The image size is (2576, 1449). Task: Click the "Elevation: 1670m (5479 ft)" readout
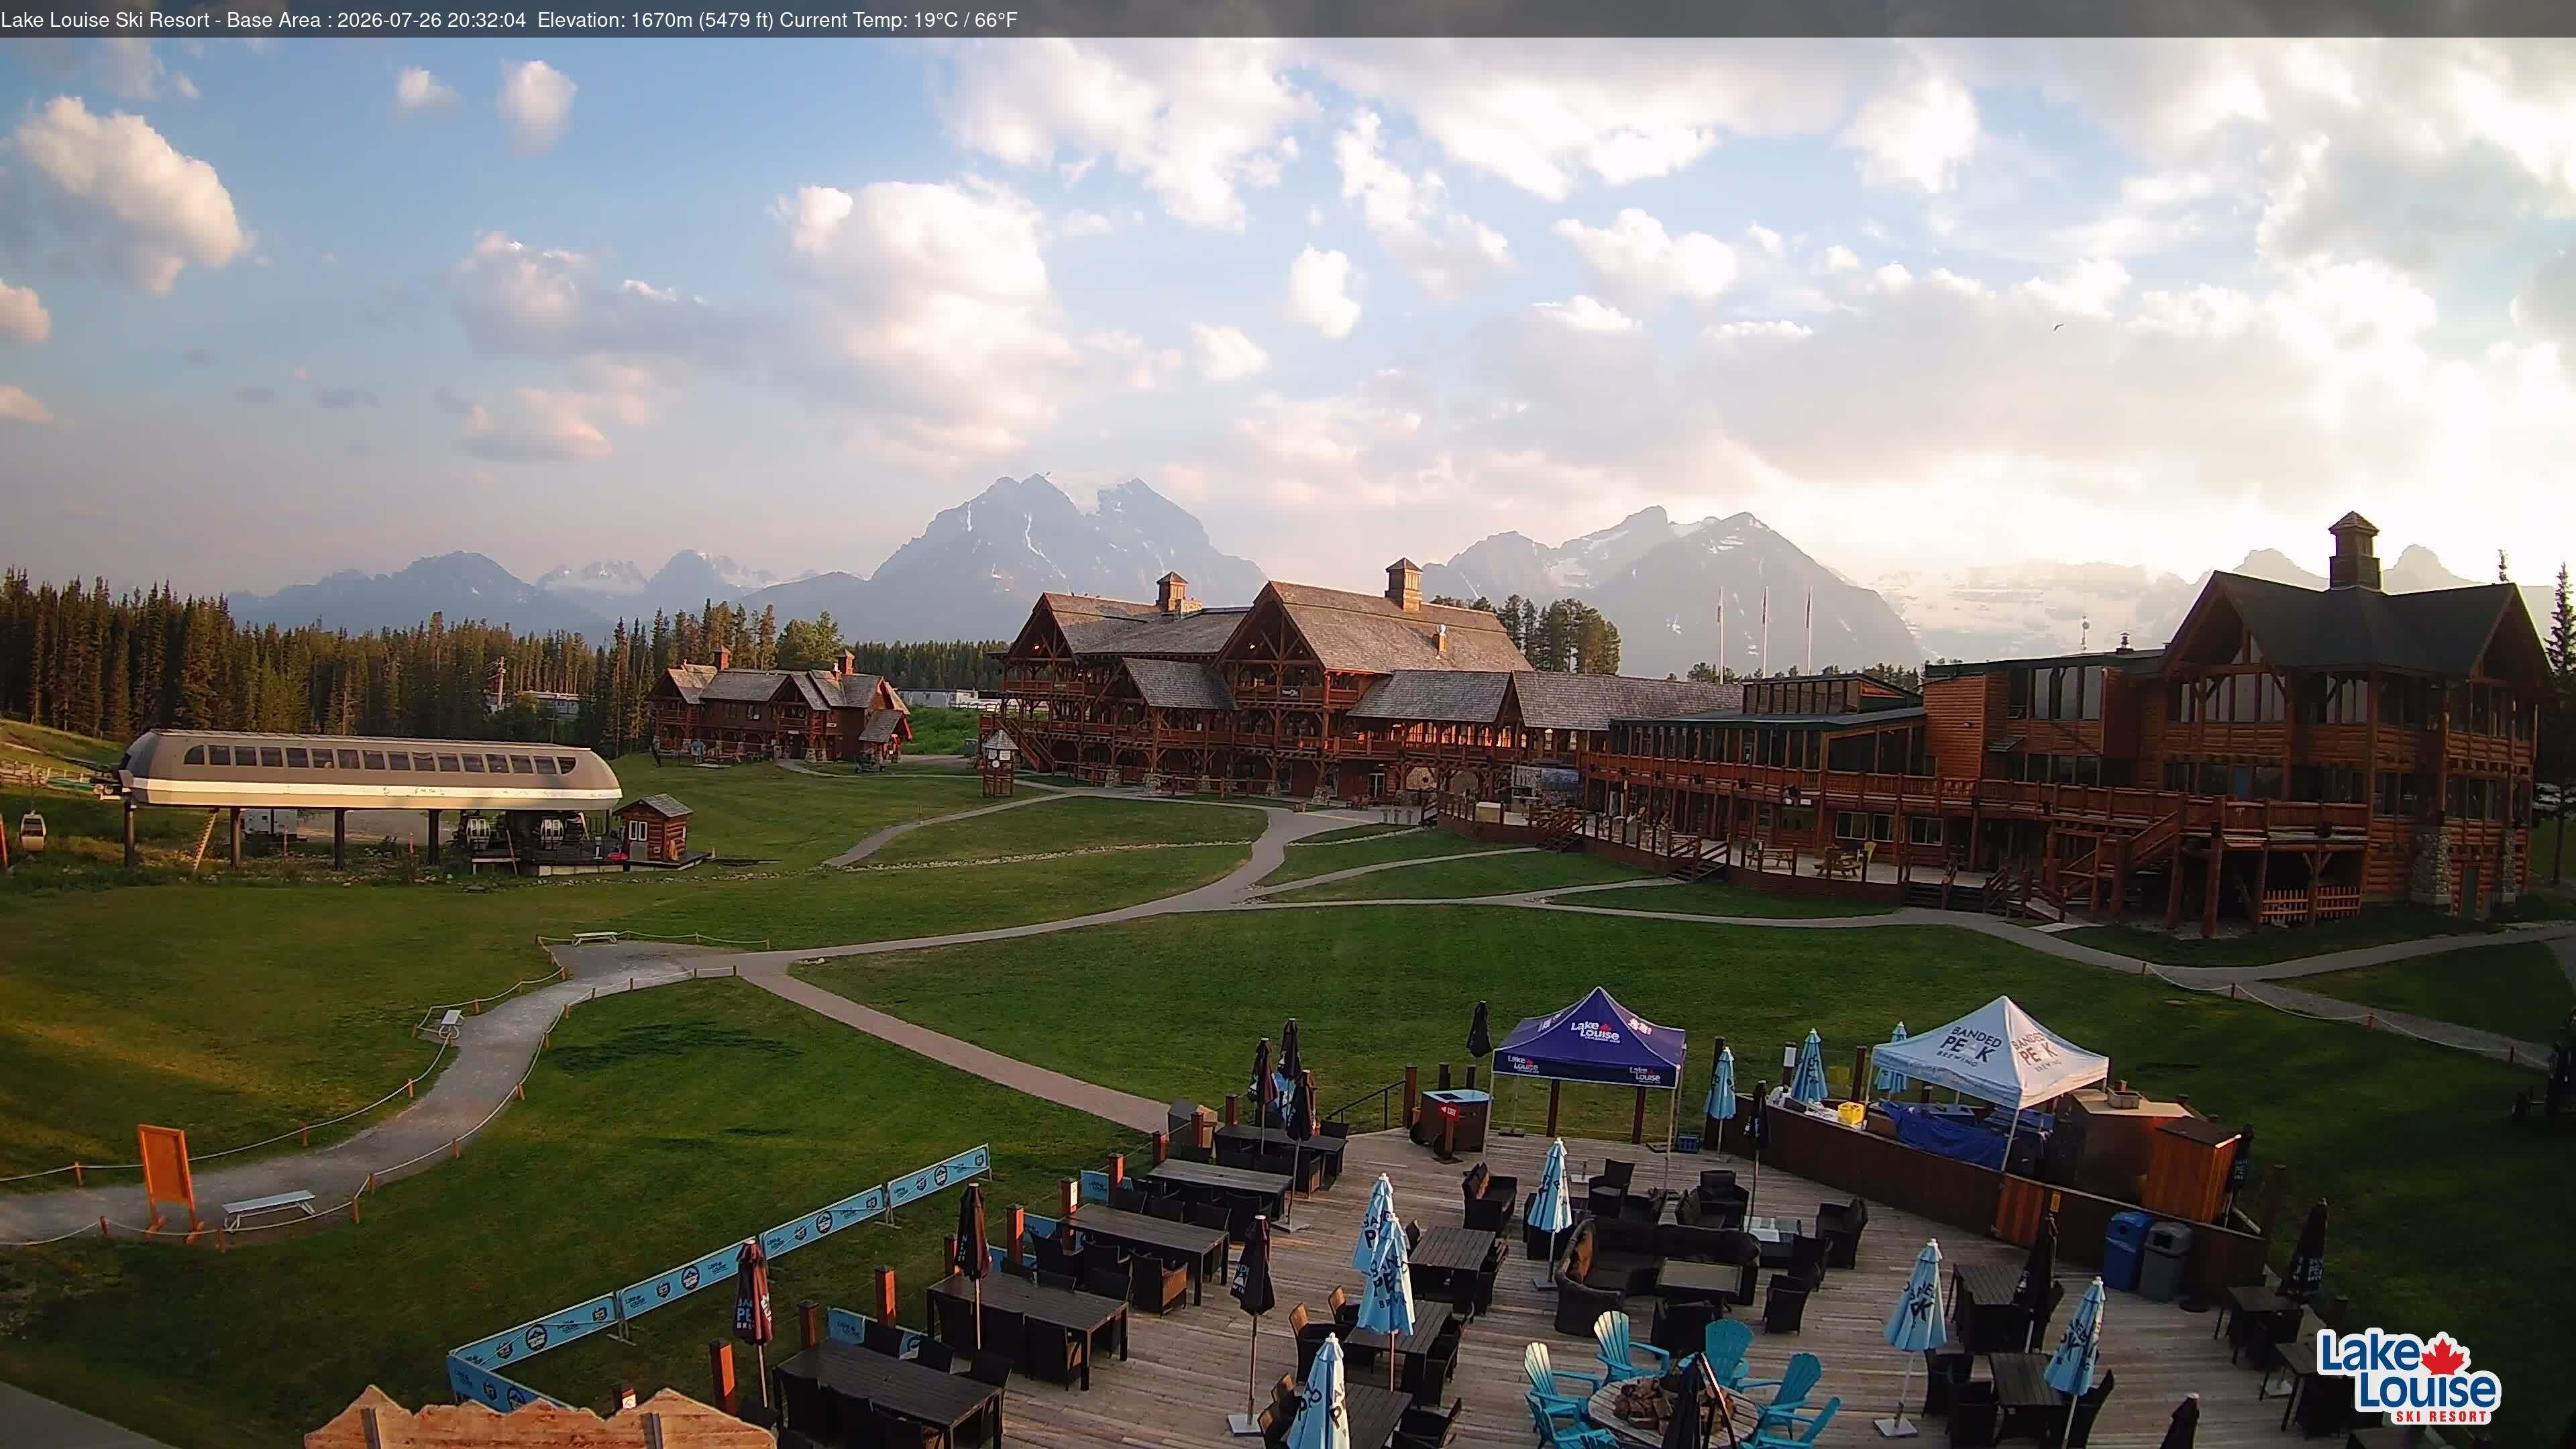click(x=655, y=20)
